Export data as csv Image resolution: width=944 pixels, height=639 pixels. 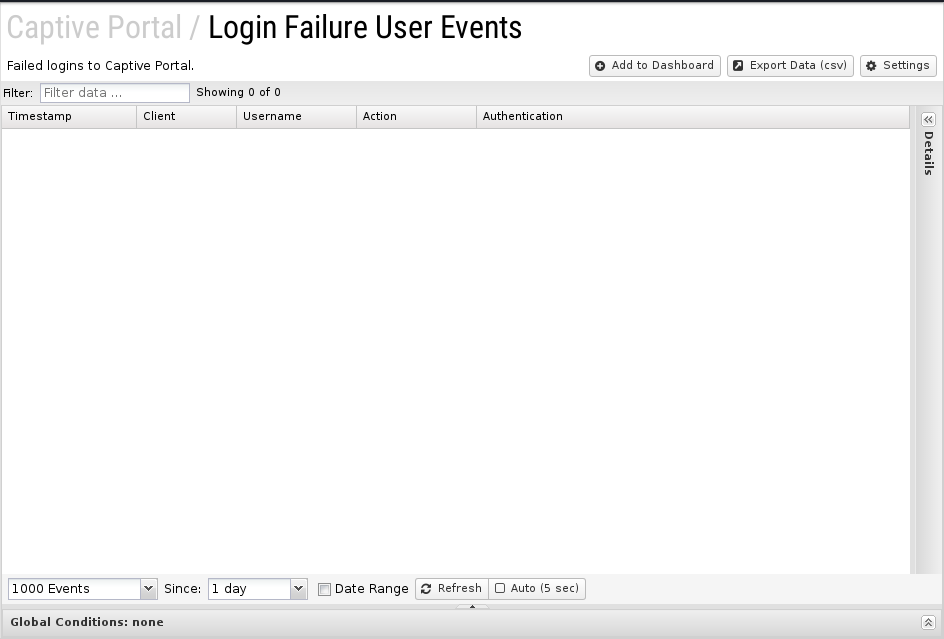point(790,66)
